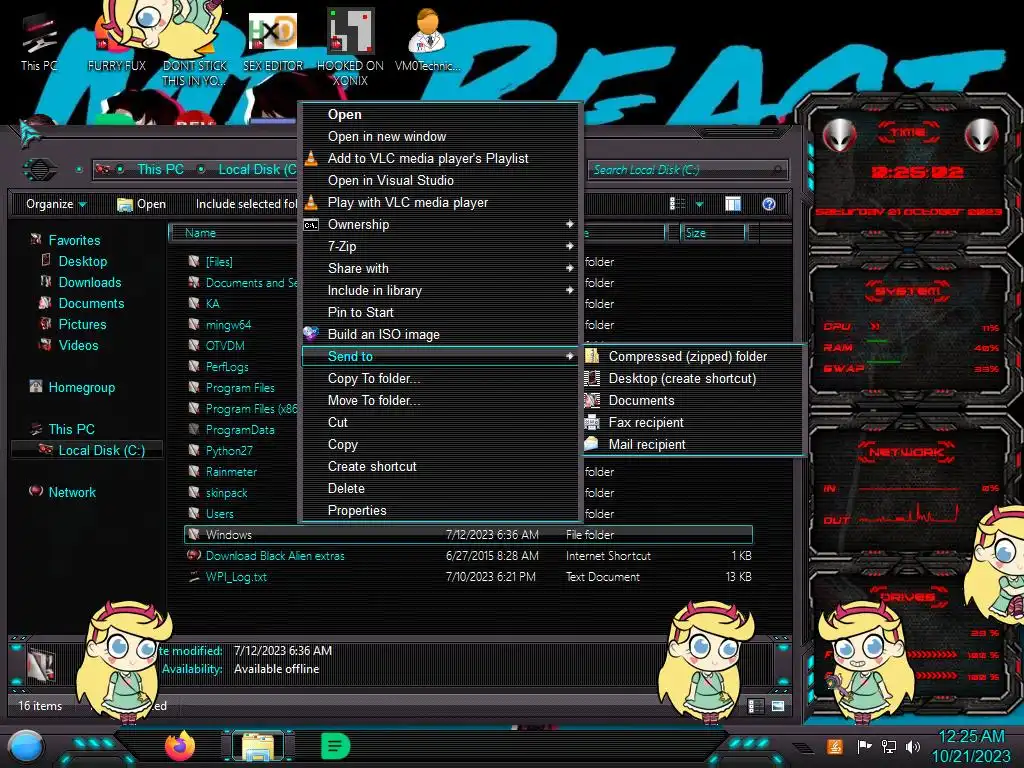Image resolution: width=1024 pixels, height=768 pixels.
Task: Choose Create shortcut
Action: (372, 466)
